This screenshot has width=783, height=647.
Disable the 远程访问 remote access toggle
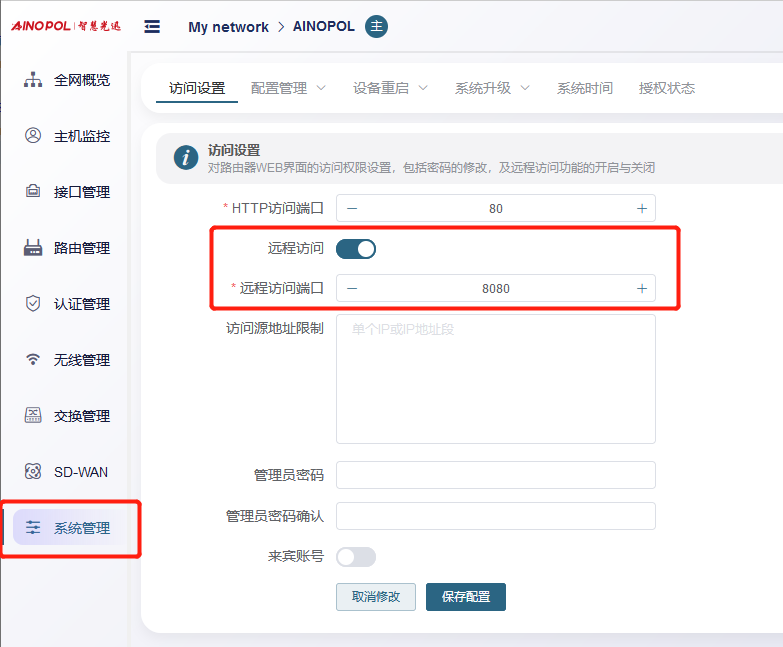tap(356, 249)
